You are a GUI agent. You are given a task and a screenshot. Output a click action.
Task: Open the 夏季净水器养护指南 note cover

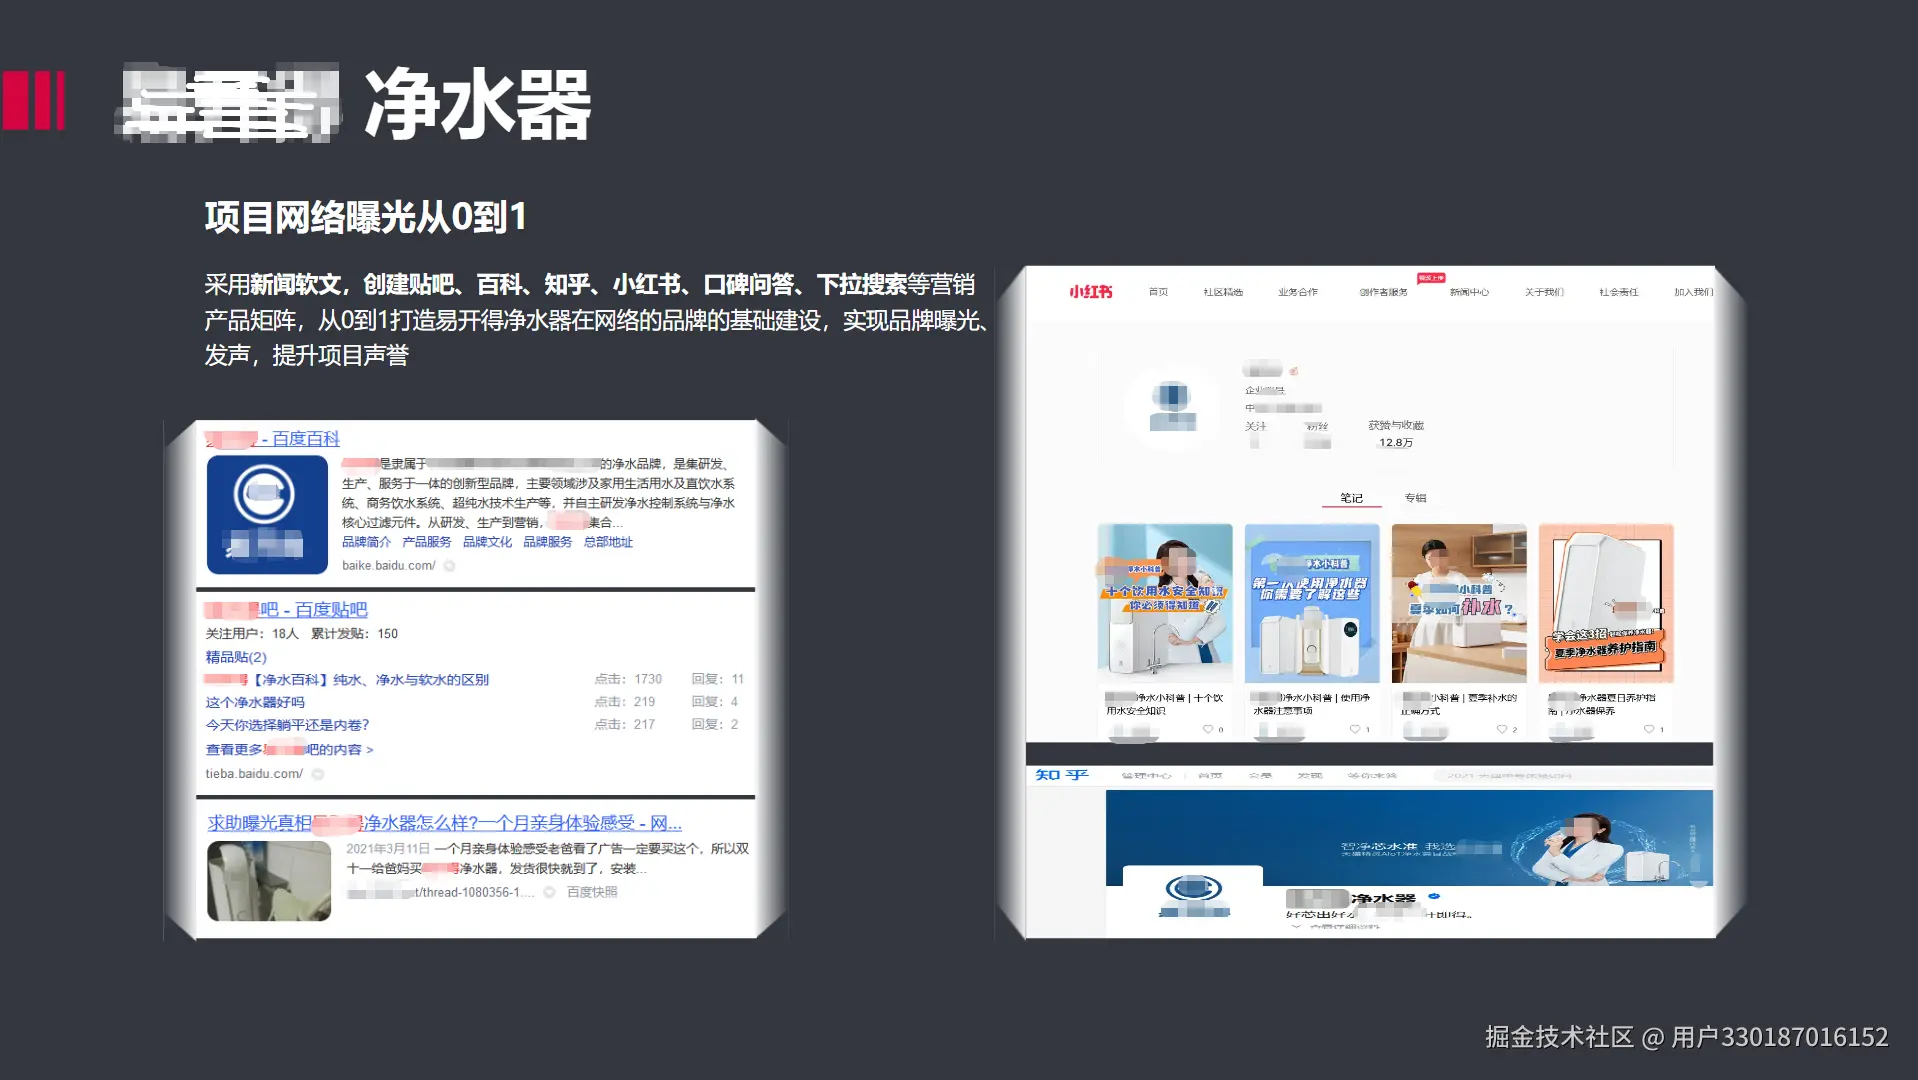1606,604
